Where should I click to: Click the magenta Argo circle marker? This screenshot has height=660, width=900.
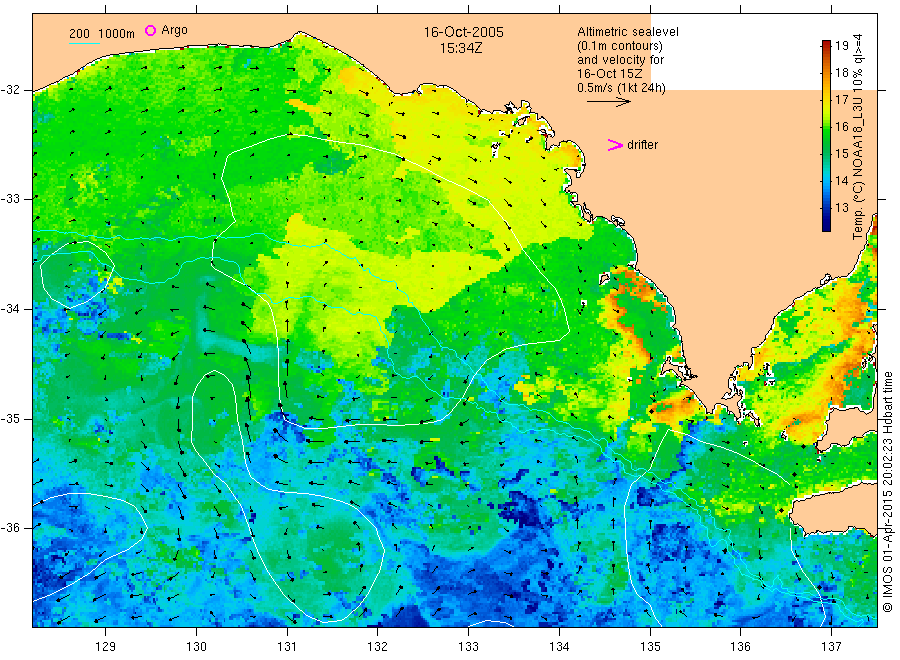click(150, 30)
